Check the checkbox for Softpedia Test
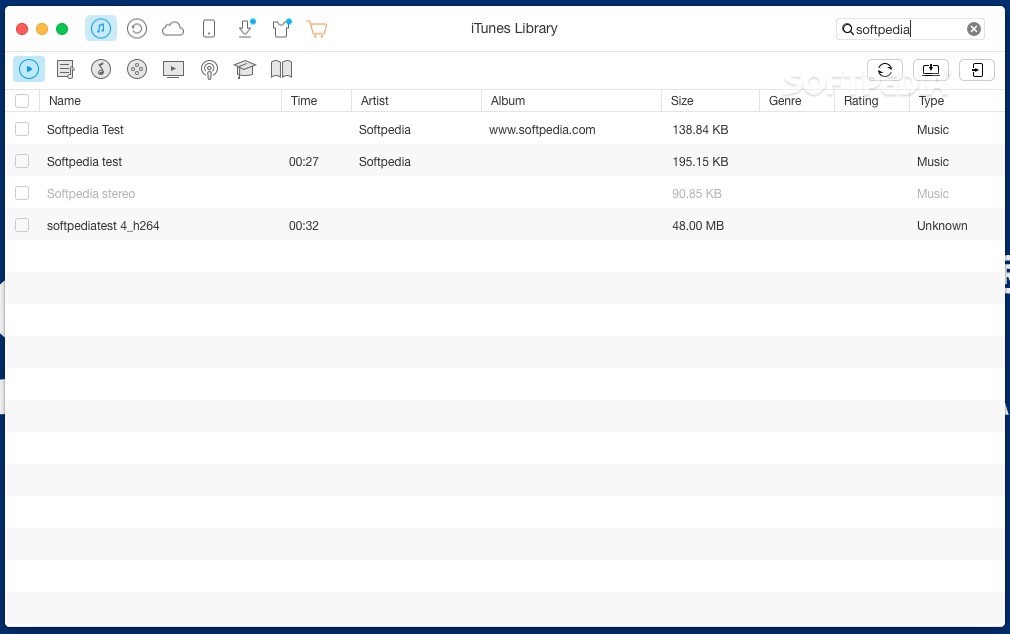This screenshot has height=634, width=1010. pos(22,129)
